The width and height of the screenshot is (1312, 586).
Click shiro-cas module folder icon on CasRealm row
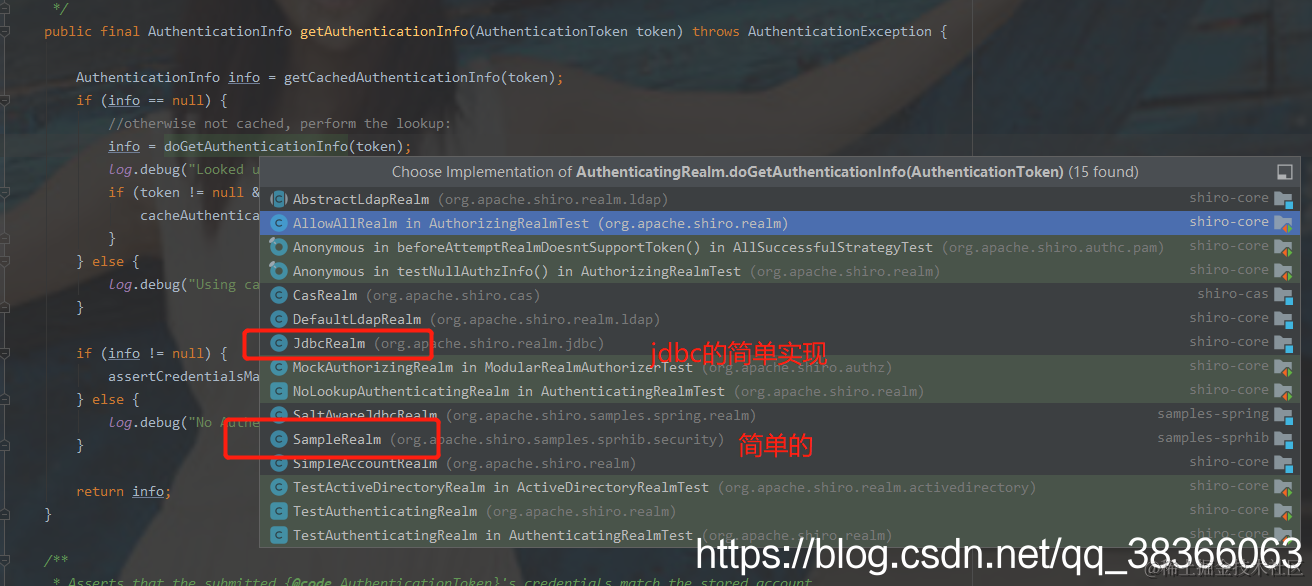(1283, 295)
